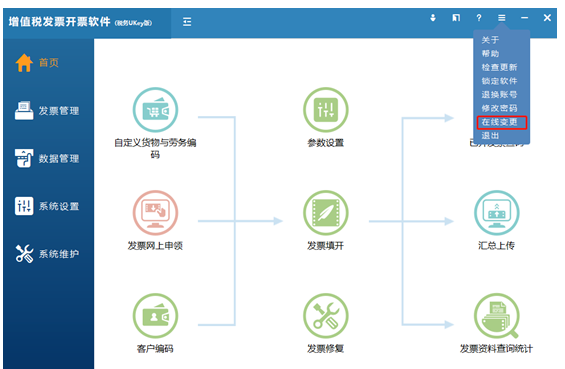This screenshot has height=369, width=565.
Task: Open the 客户编码 icon
Action: click(x=155, y=316)
